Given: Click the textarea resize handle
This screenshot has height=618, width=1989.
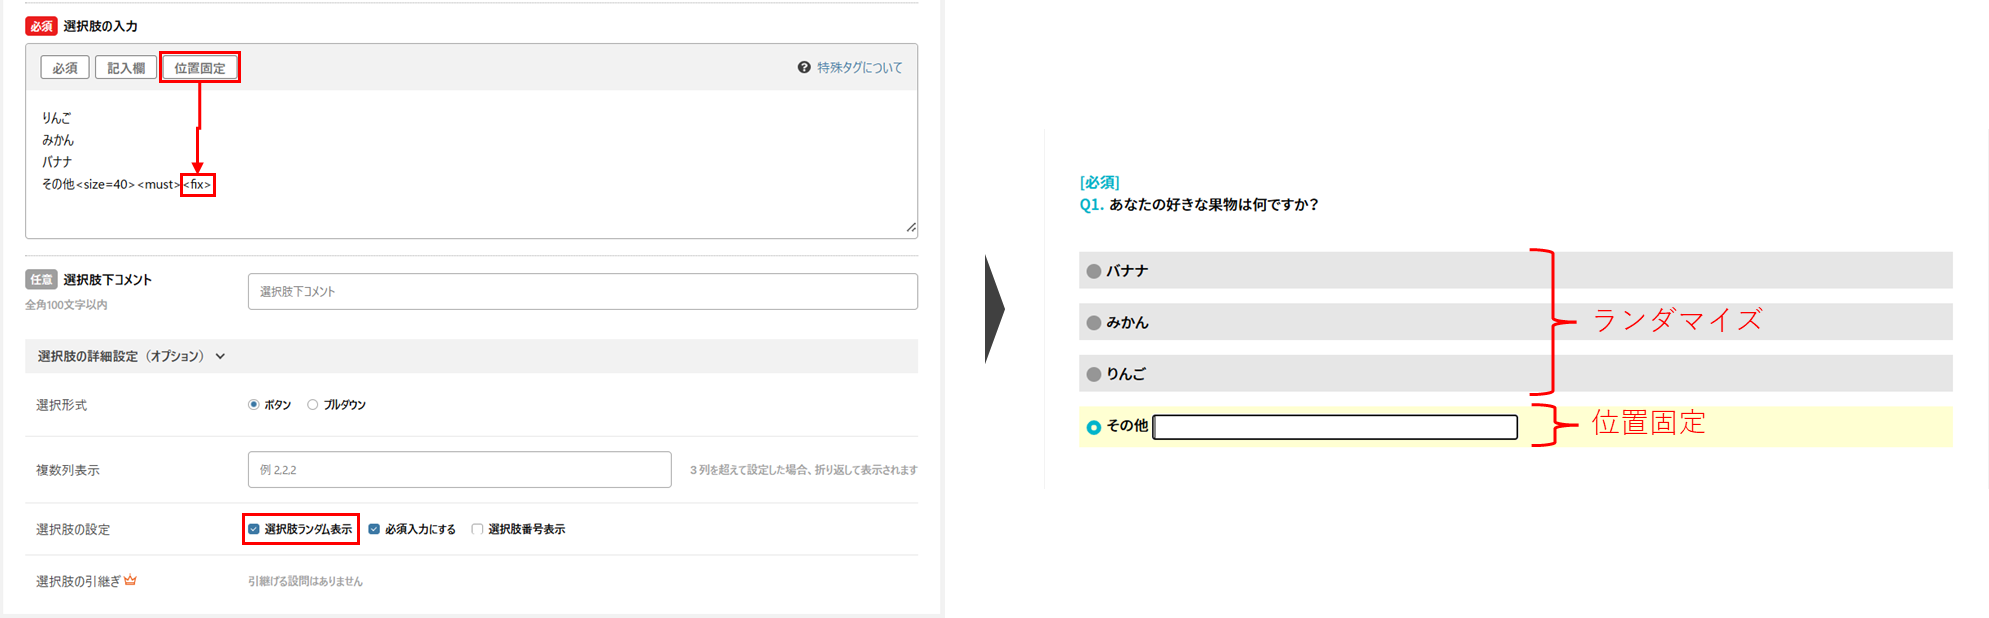Looking at the screenshot, I should 910,228.
